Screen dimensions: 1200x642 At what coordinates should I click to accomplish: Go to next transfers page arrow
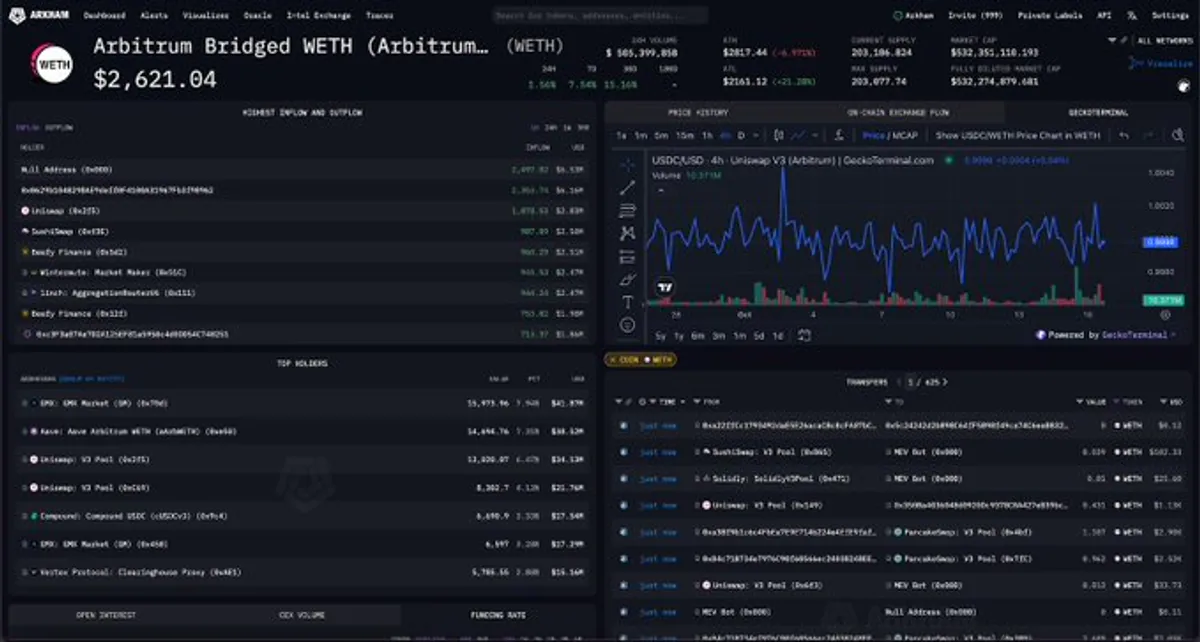[x=945, y=382]
